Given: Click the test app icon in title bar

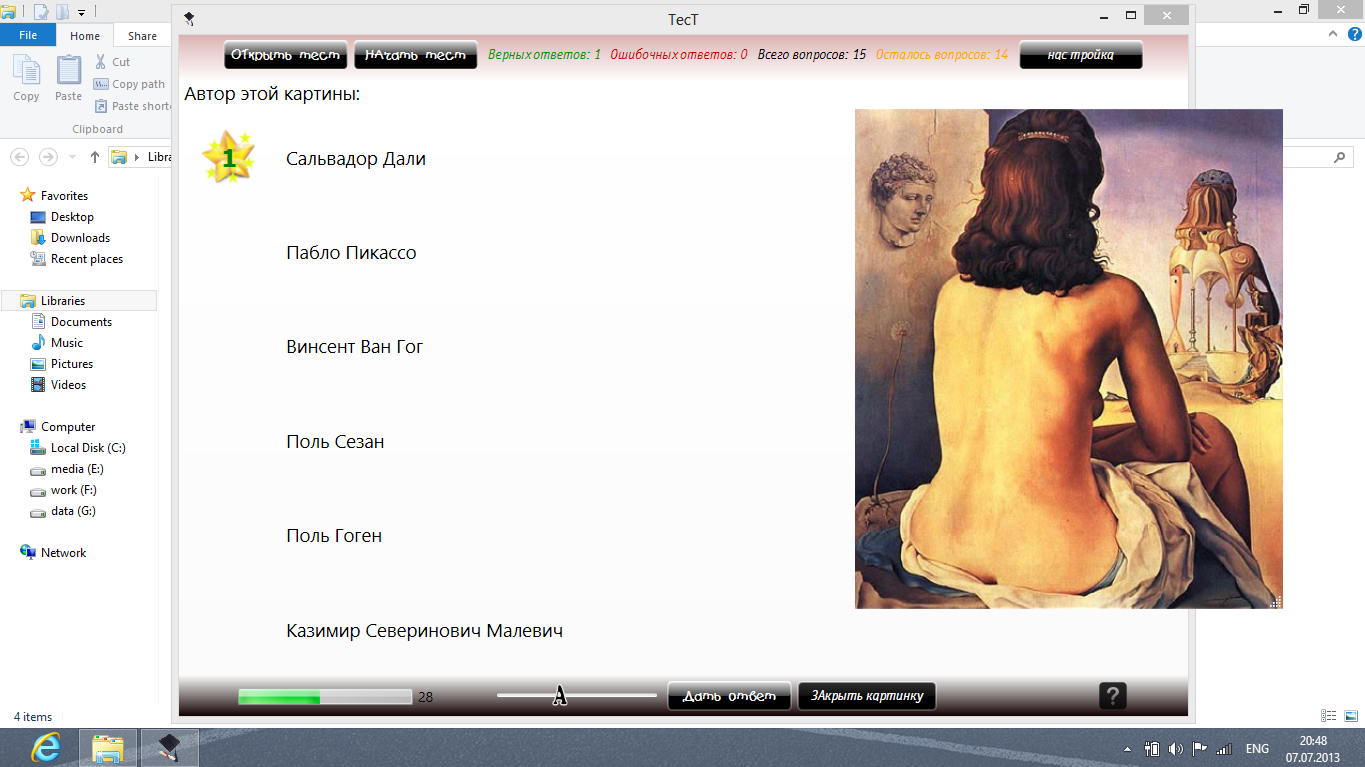Looking at the screenshot, I should coord(189,18).
